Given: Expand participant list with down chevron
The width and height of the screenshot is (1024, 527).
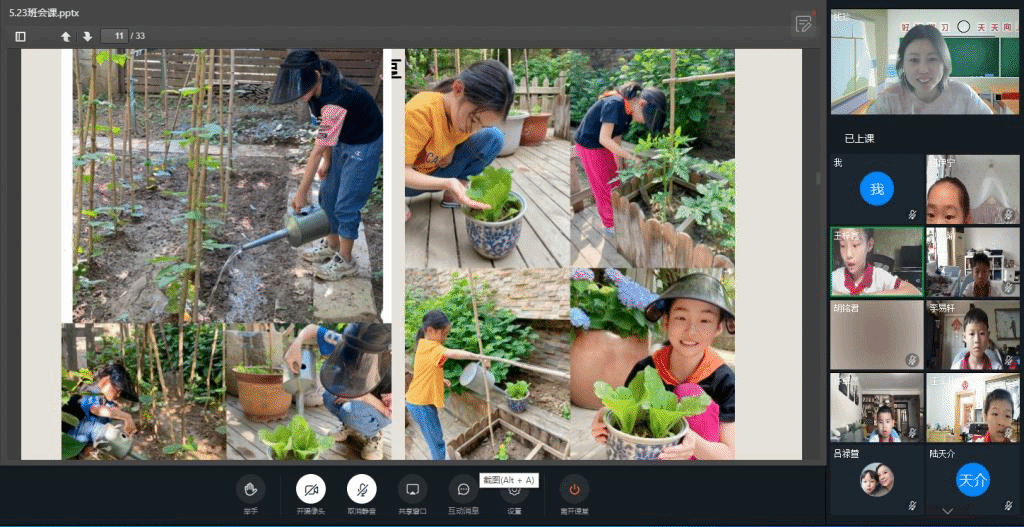Looking at the screenshot, I should [x=948, y=511].
